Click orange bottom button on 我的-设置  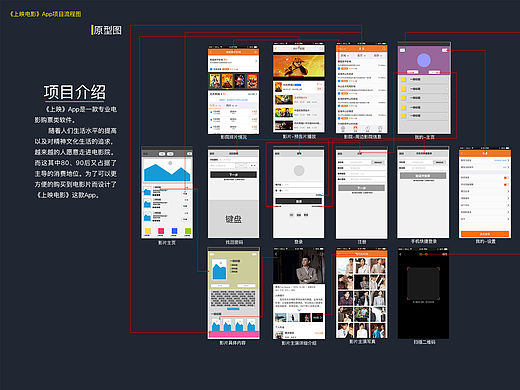click(x=485, y=234)
